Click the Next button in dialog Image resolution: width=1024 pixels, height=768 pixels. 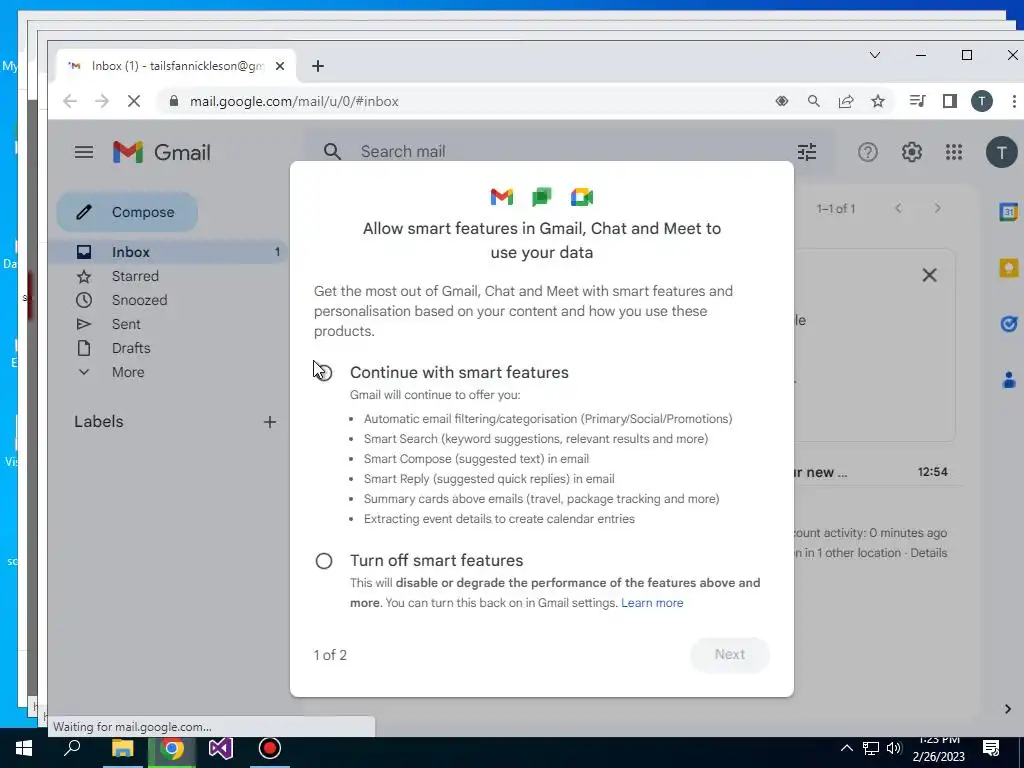click(729, 654)
